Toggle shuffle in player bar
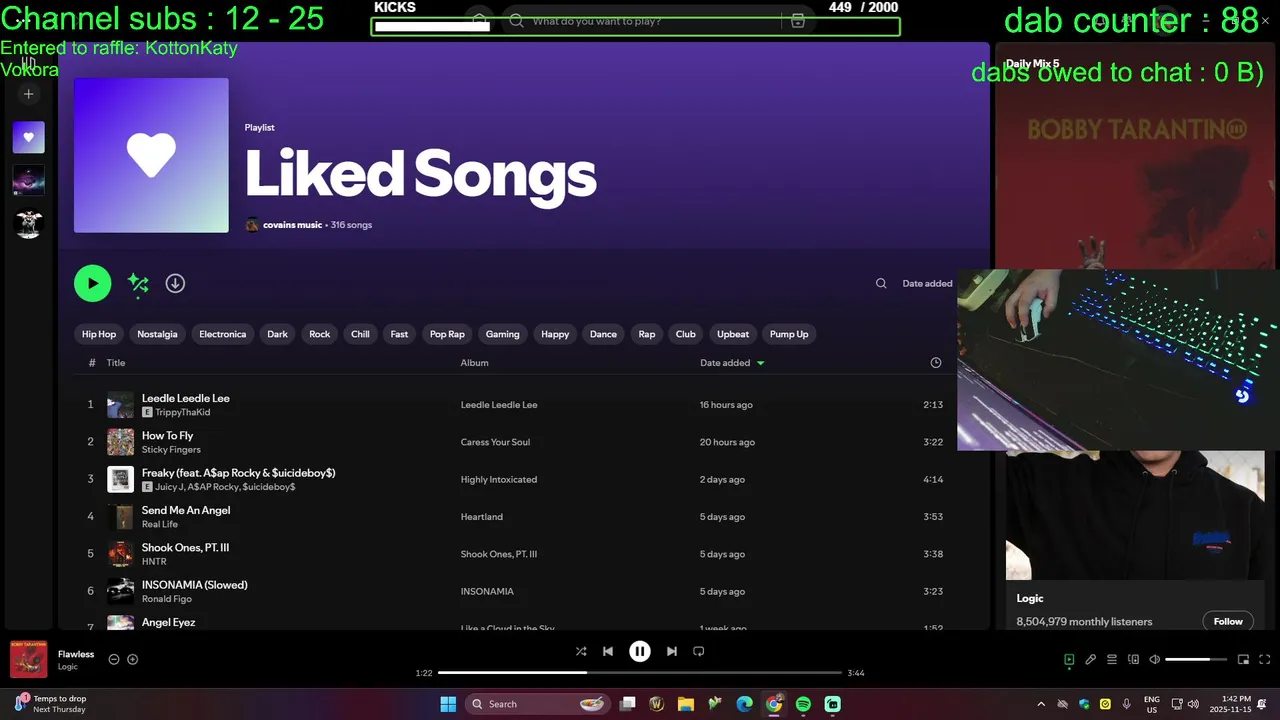Viewport: 1280px width, 720px height. point(581,651)
